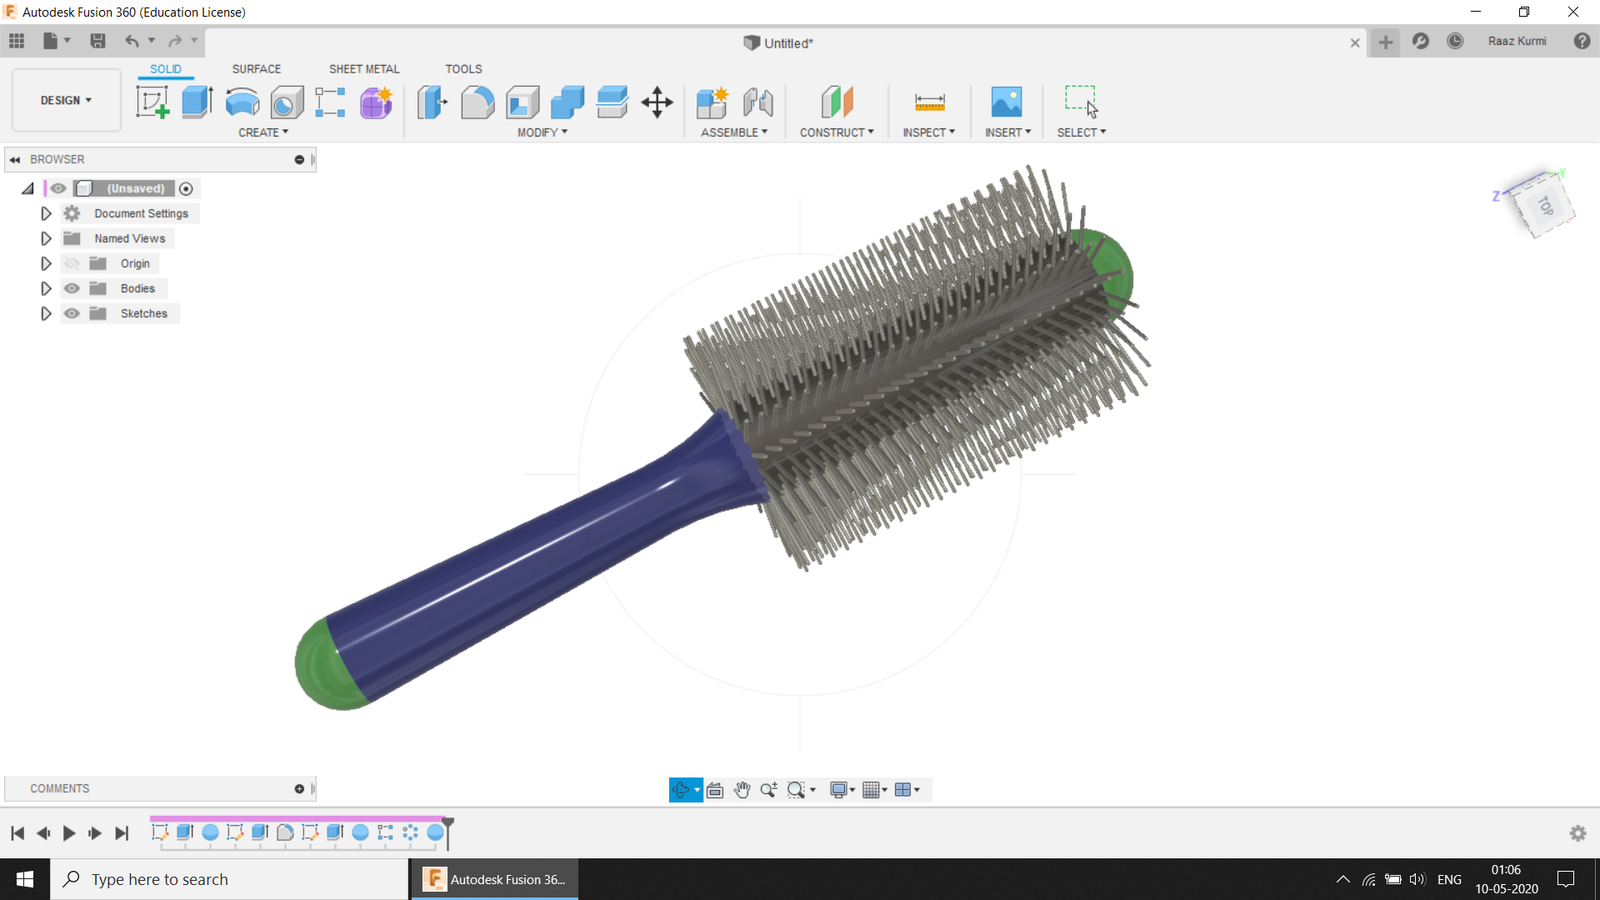Image resolution: width=1600 pixels, height=900 pixels.
Task: Choose the Joint tool
Action: [758, 102]
